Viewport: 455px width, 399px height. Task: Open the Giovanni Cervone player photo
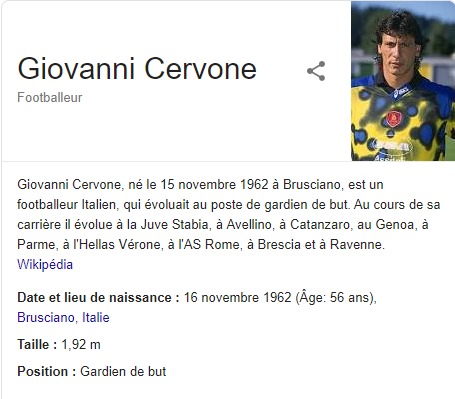(x=403, y=81)
